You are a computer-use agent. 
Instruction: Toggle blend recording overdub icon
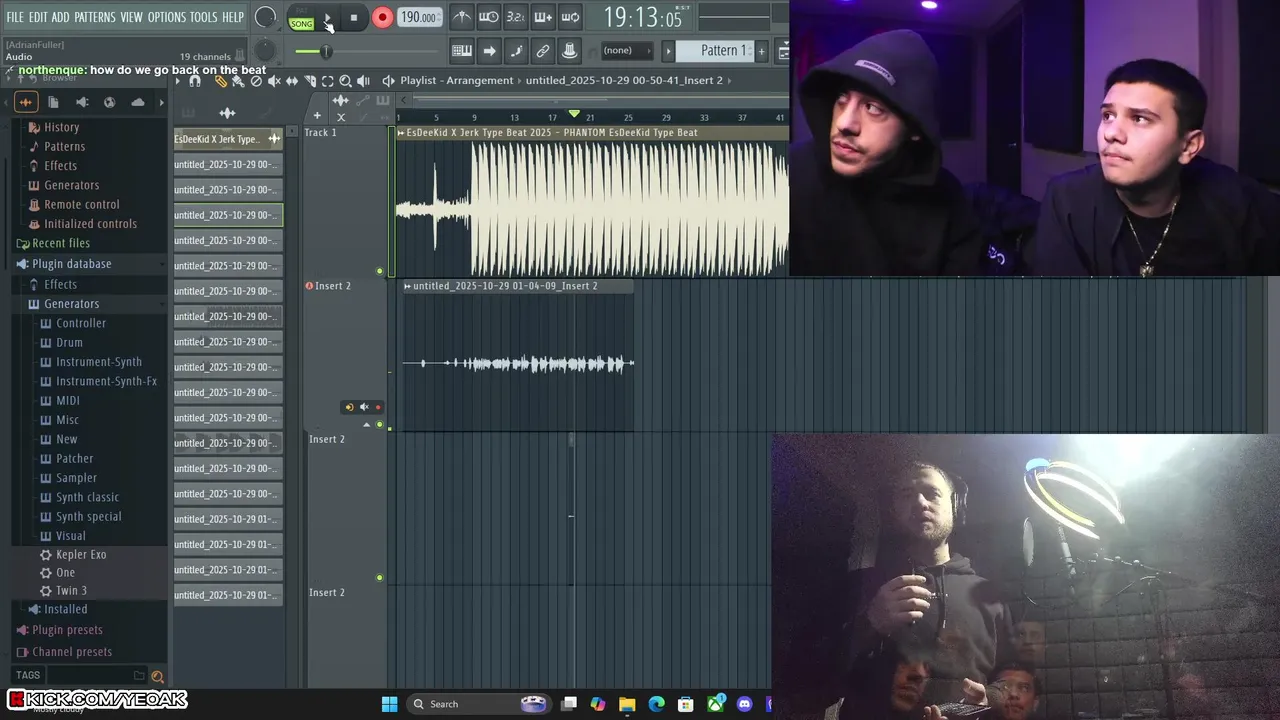coord(543,17)
